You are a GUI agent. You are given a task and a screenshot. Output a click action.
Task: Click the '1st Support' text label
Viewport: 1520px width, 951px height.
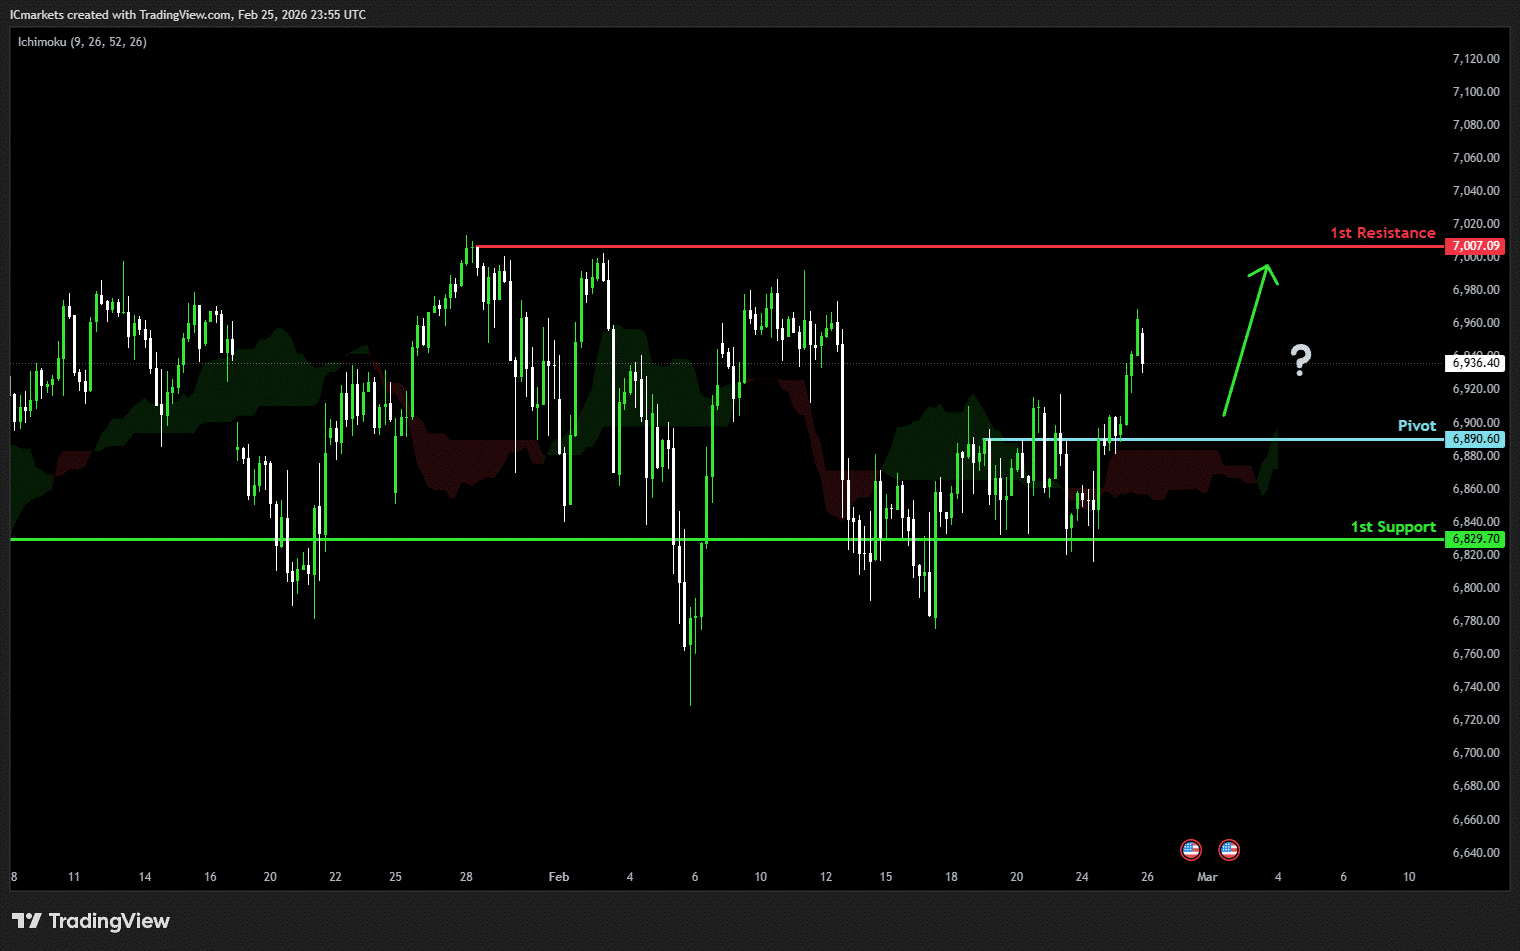tap(1393, 527)
